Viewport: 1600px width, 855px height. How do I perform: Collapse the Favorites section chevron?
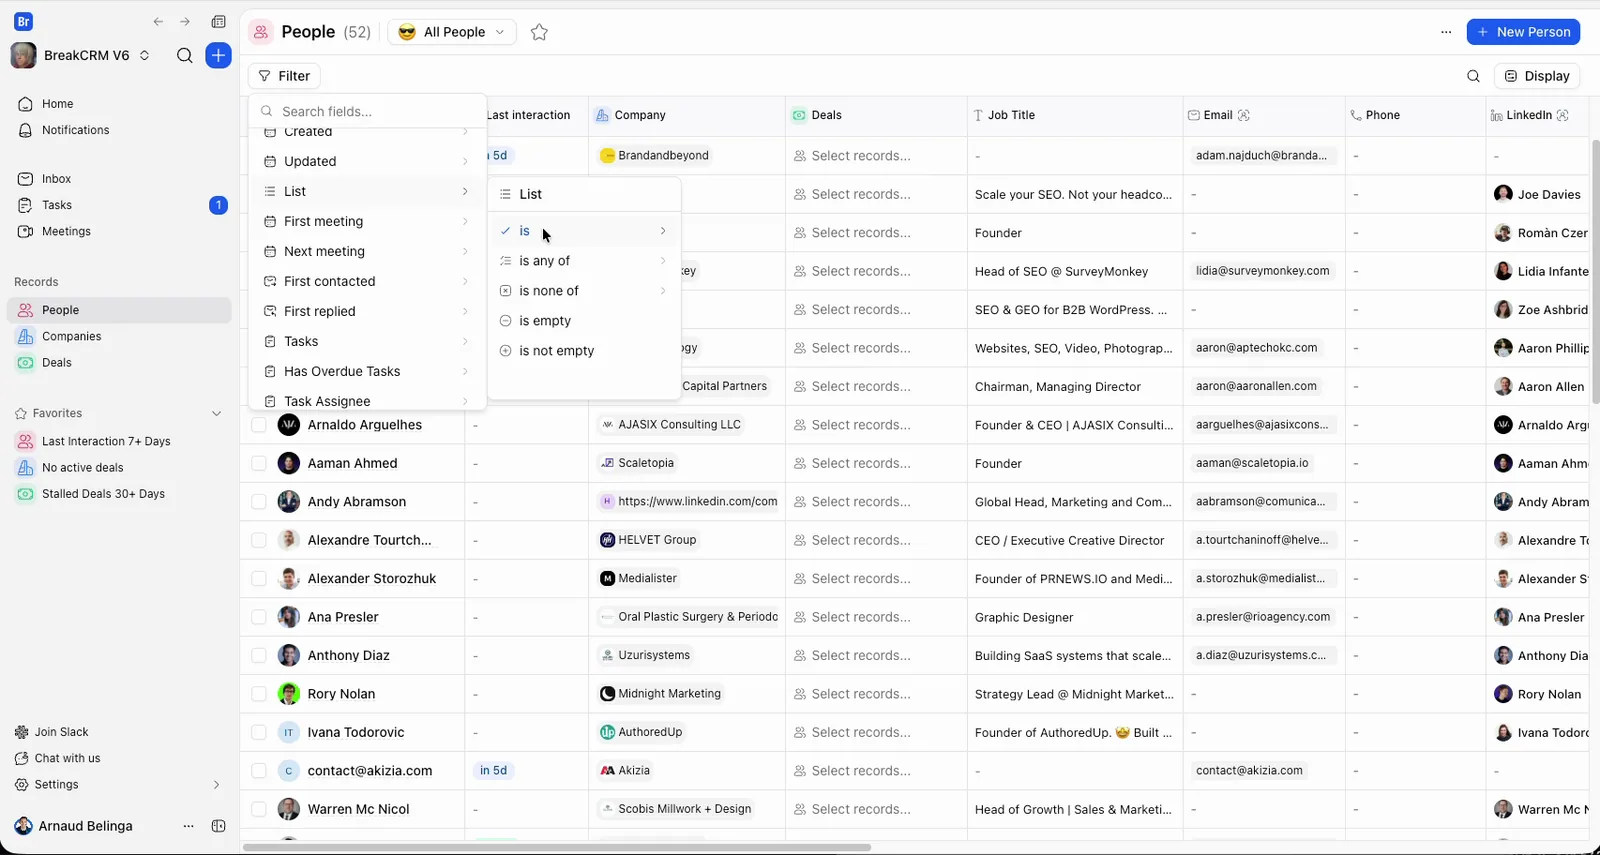[216, 413]
